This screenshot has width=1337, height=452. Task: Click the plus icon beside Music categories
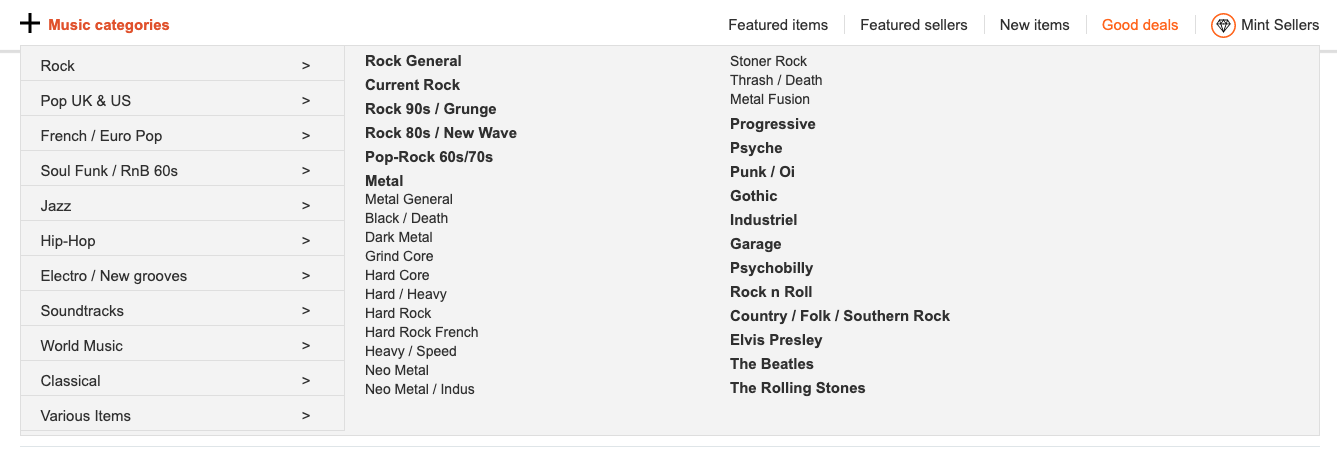pyautogui.click(x=30, y=24)
